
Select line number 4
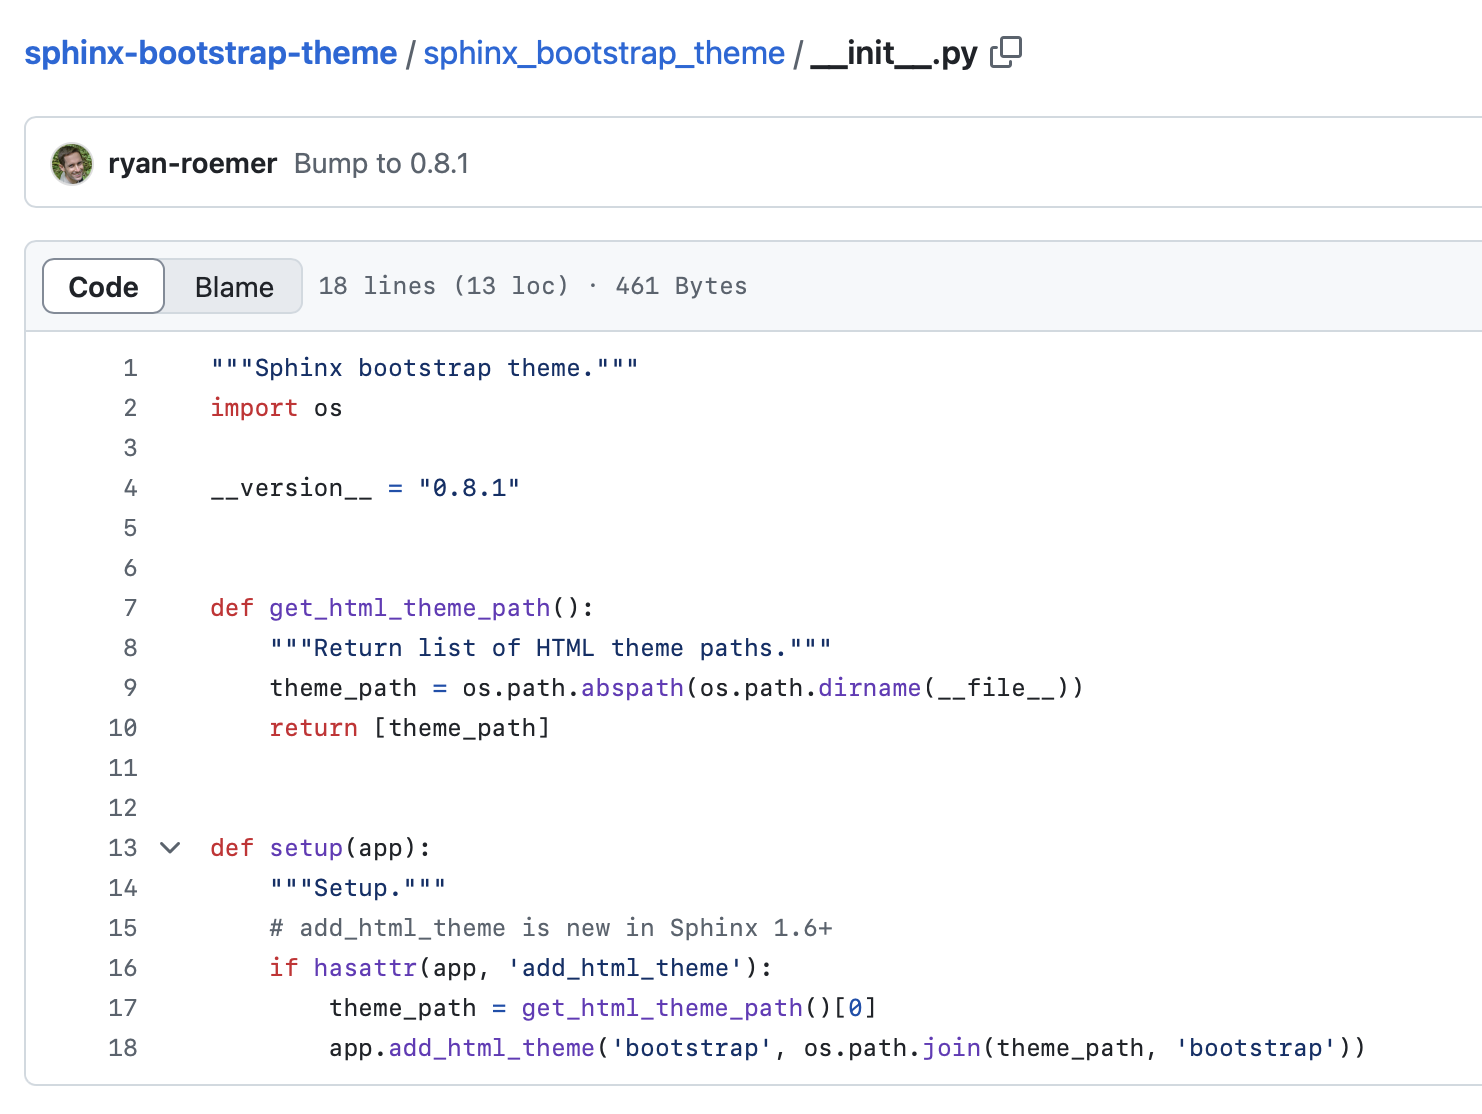[130, 488]
